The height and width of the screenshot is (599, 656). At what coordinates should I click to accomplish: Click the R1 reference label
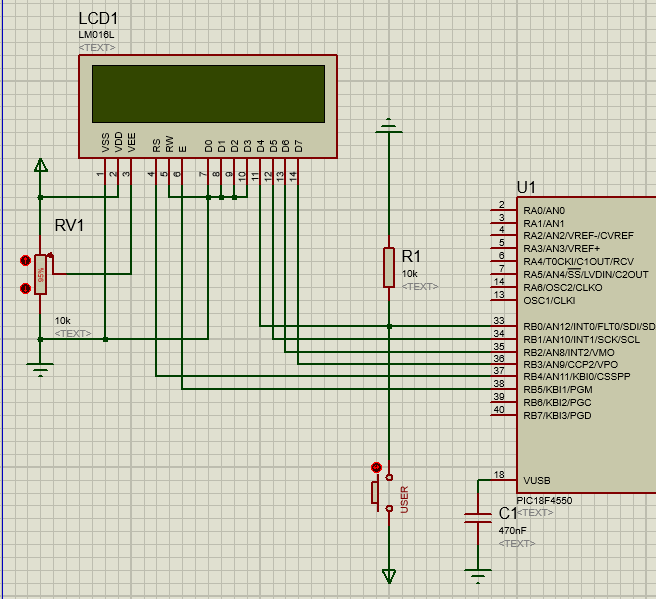pyautogui.click(x=411, y=256)
